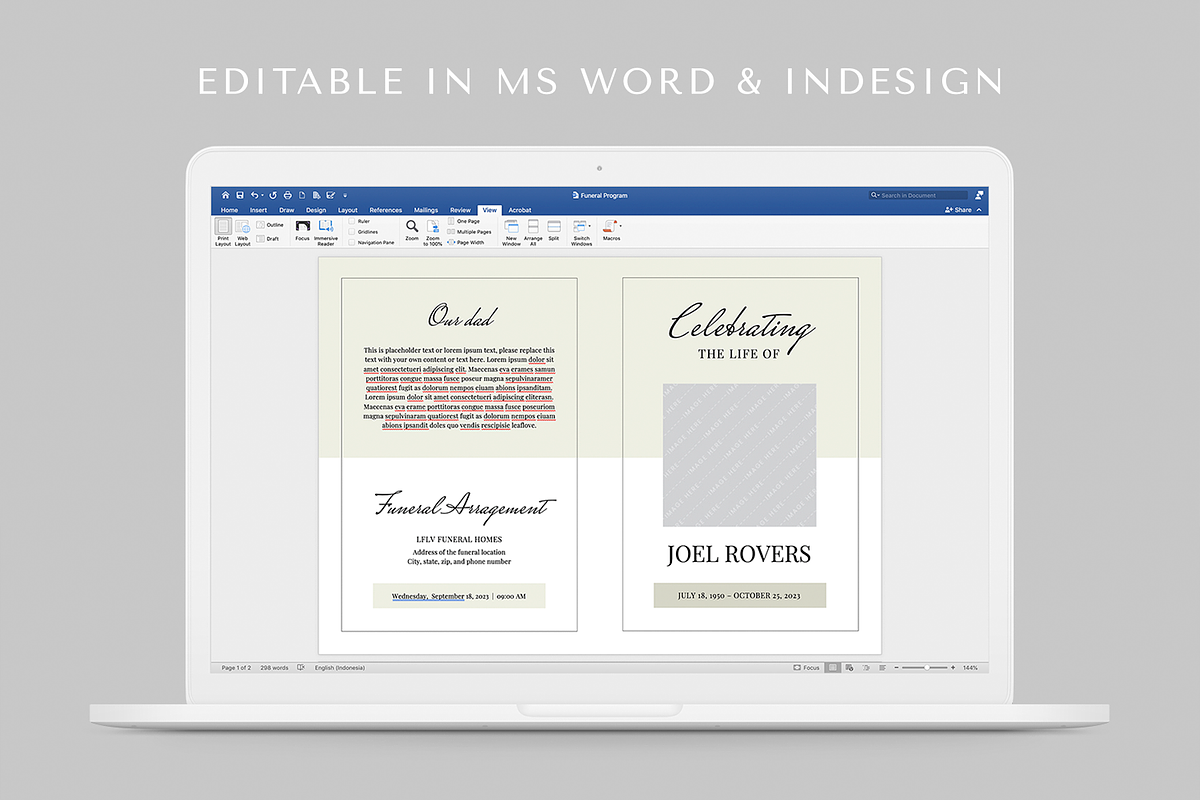Open a New Window
The height and width of the screenshot is (800, 1200).
511,233
